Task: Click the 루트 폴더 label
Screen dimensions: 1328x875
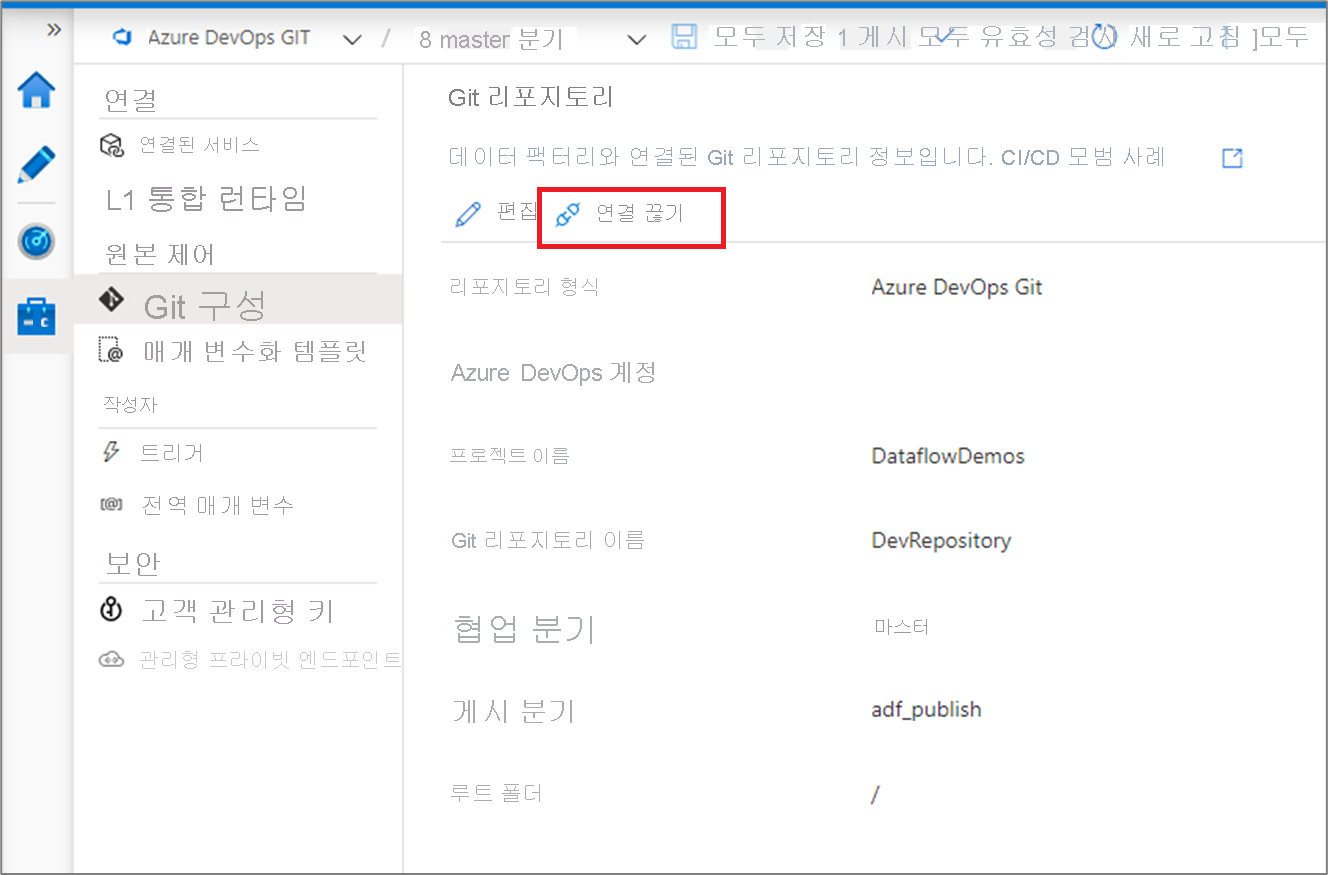Action: [496, 794]
